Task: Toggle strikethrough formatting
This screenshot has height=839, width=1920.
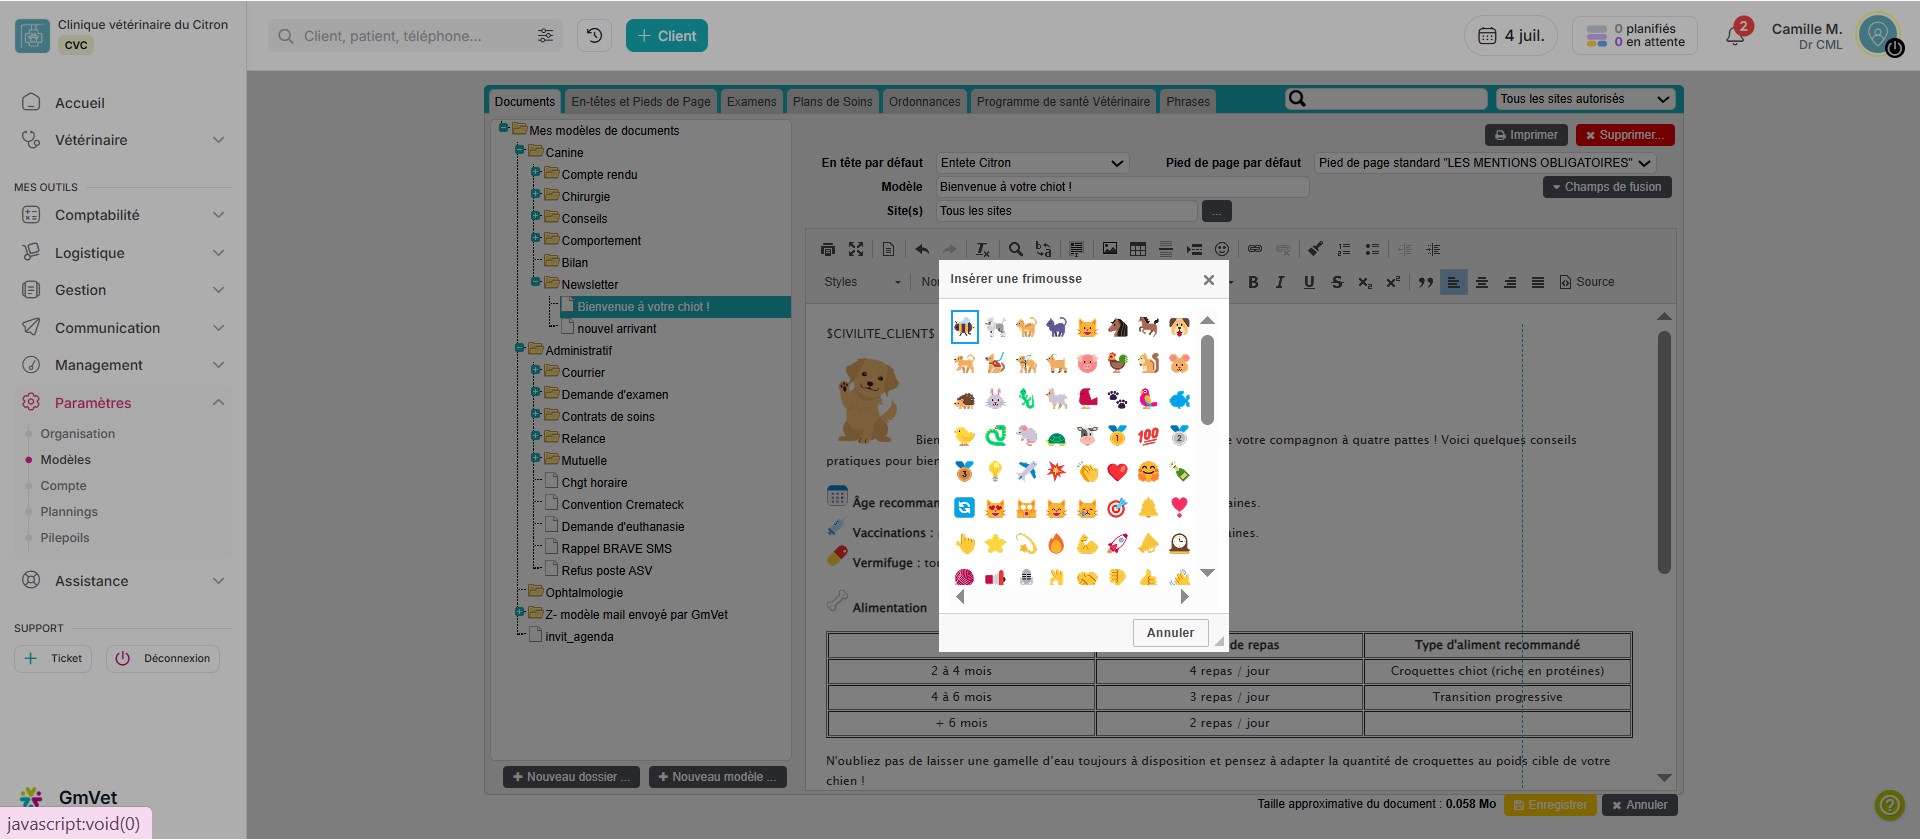Action: click(x=1337, y=282)
